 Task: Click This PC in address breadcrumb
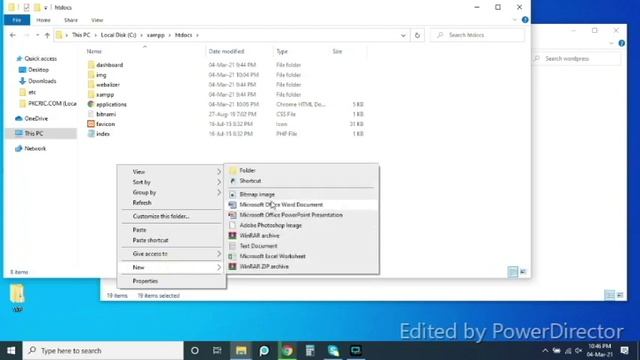tap(81, 35)
